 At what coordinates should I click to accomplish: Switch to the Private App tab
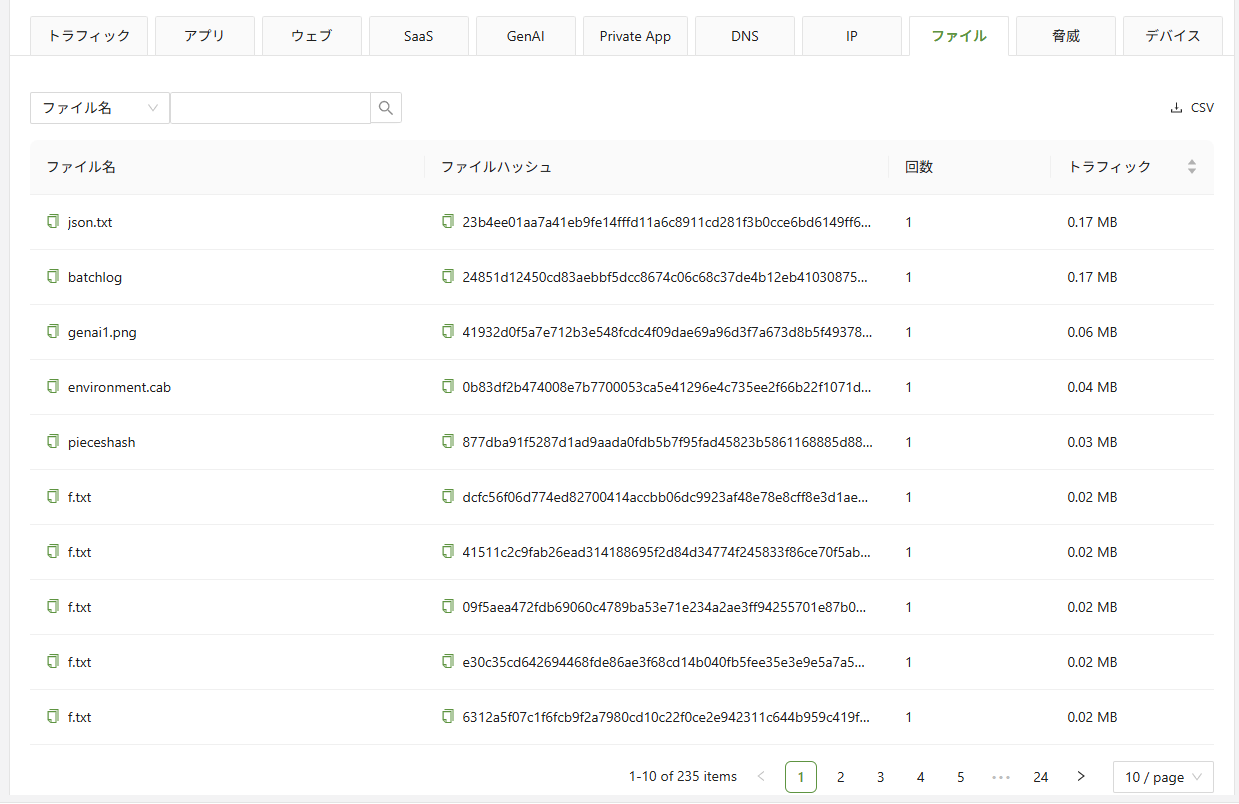[x=635, y=36]
